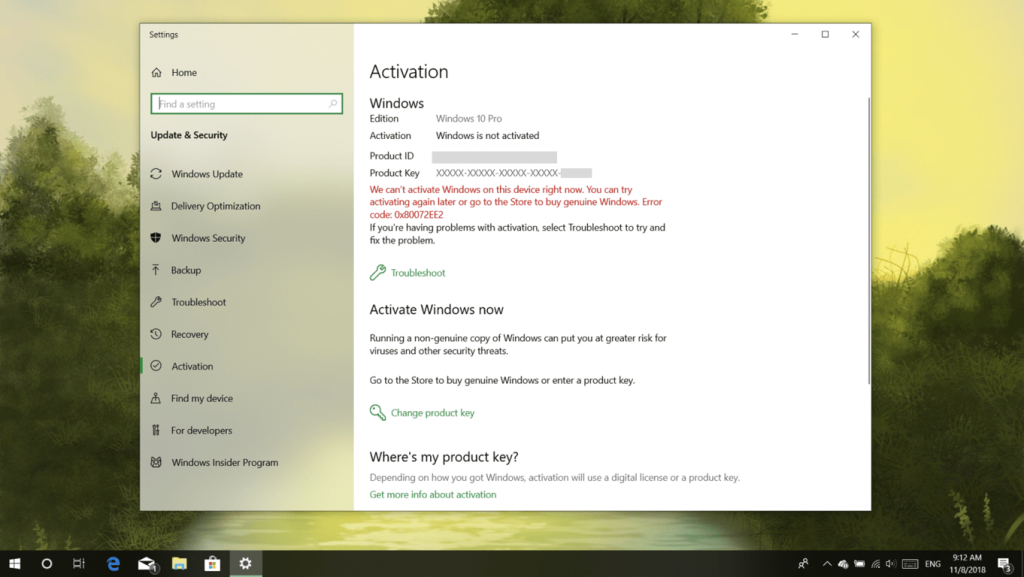Click the volume speaker tray icon

(x=891, y=564)
